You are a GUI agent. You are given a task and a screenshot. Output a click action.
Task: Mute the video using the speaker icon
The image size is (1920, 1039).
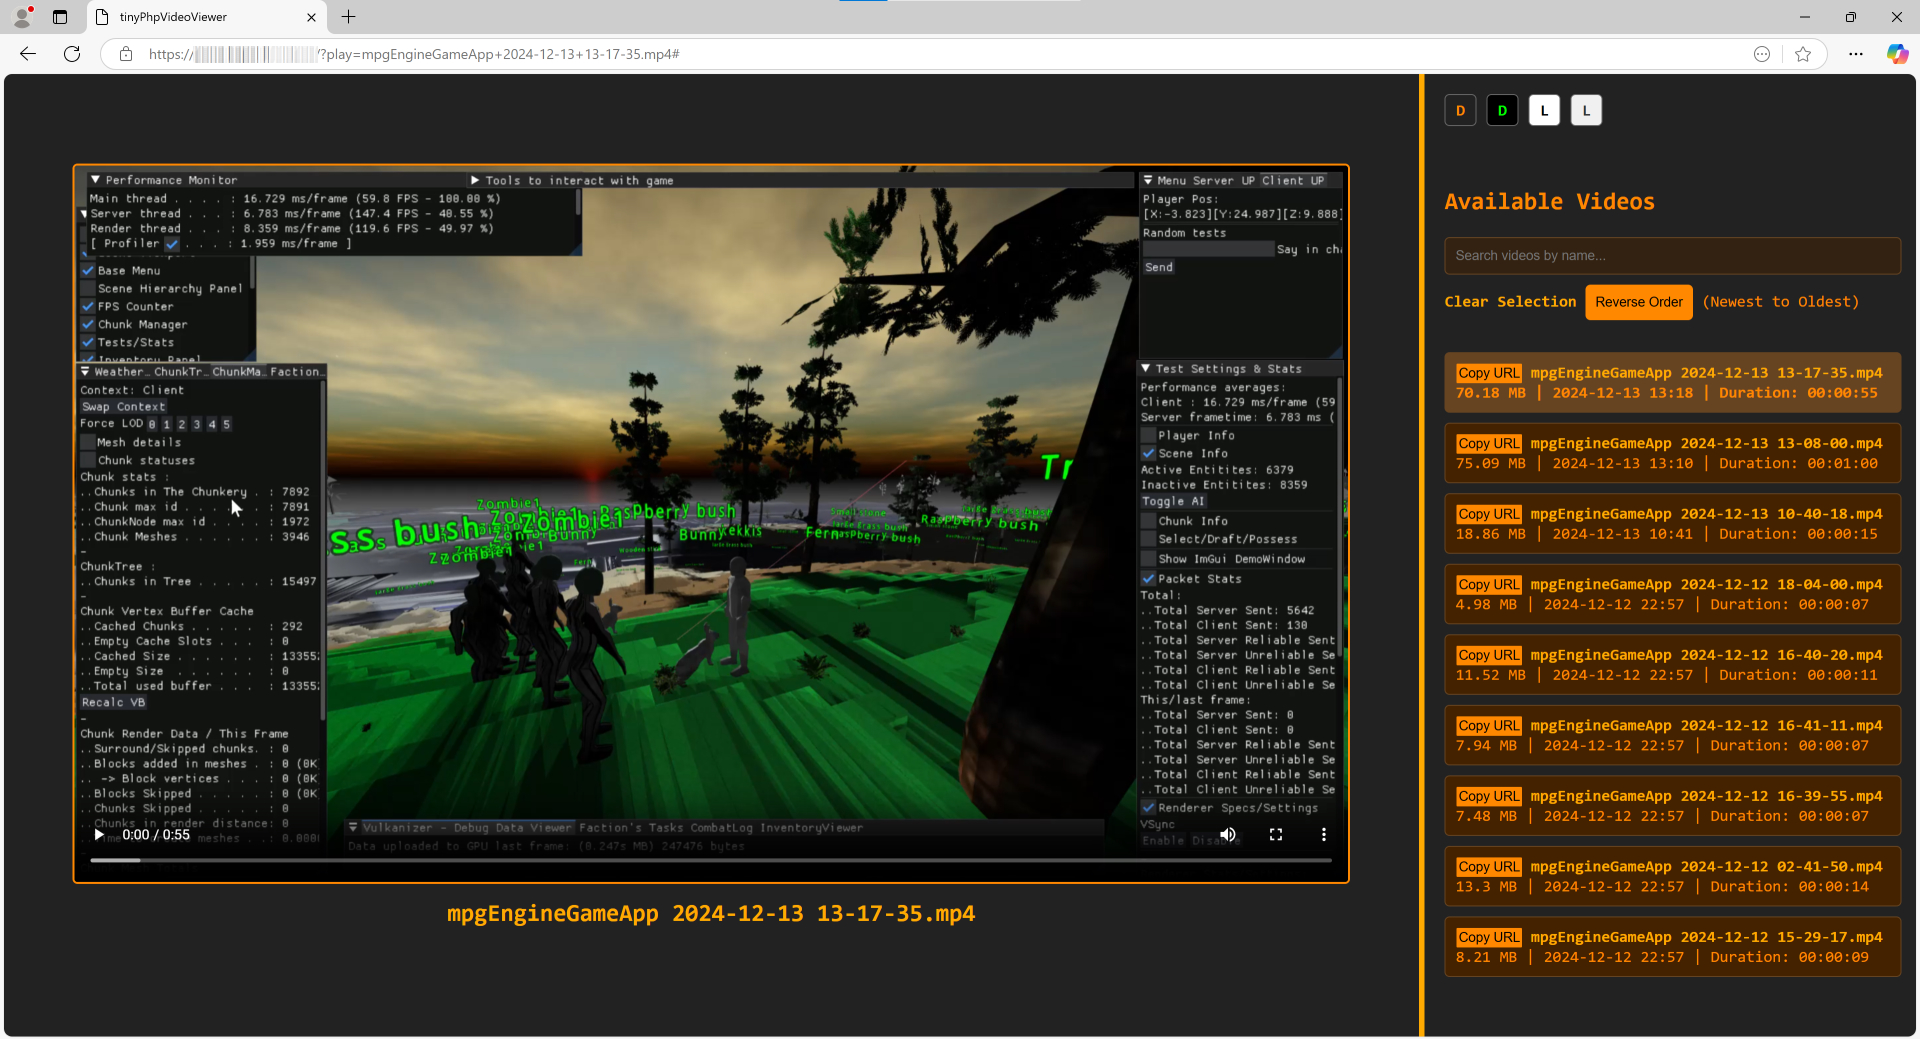tap(1228, 834)
